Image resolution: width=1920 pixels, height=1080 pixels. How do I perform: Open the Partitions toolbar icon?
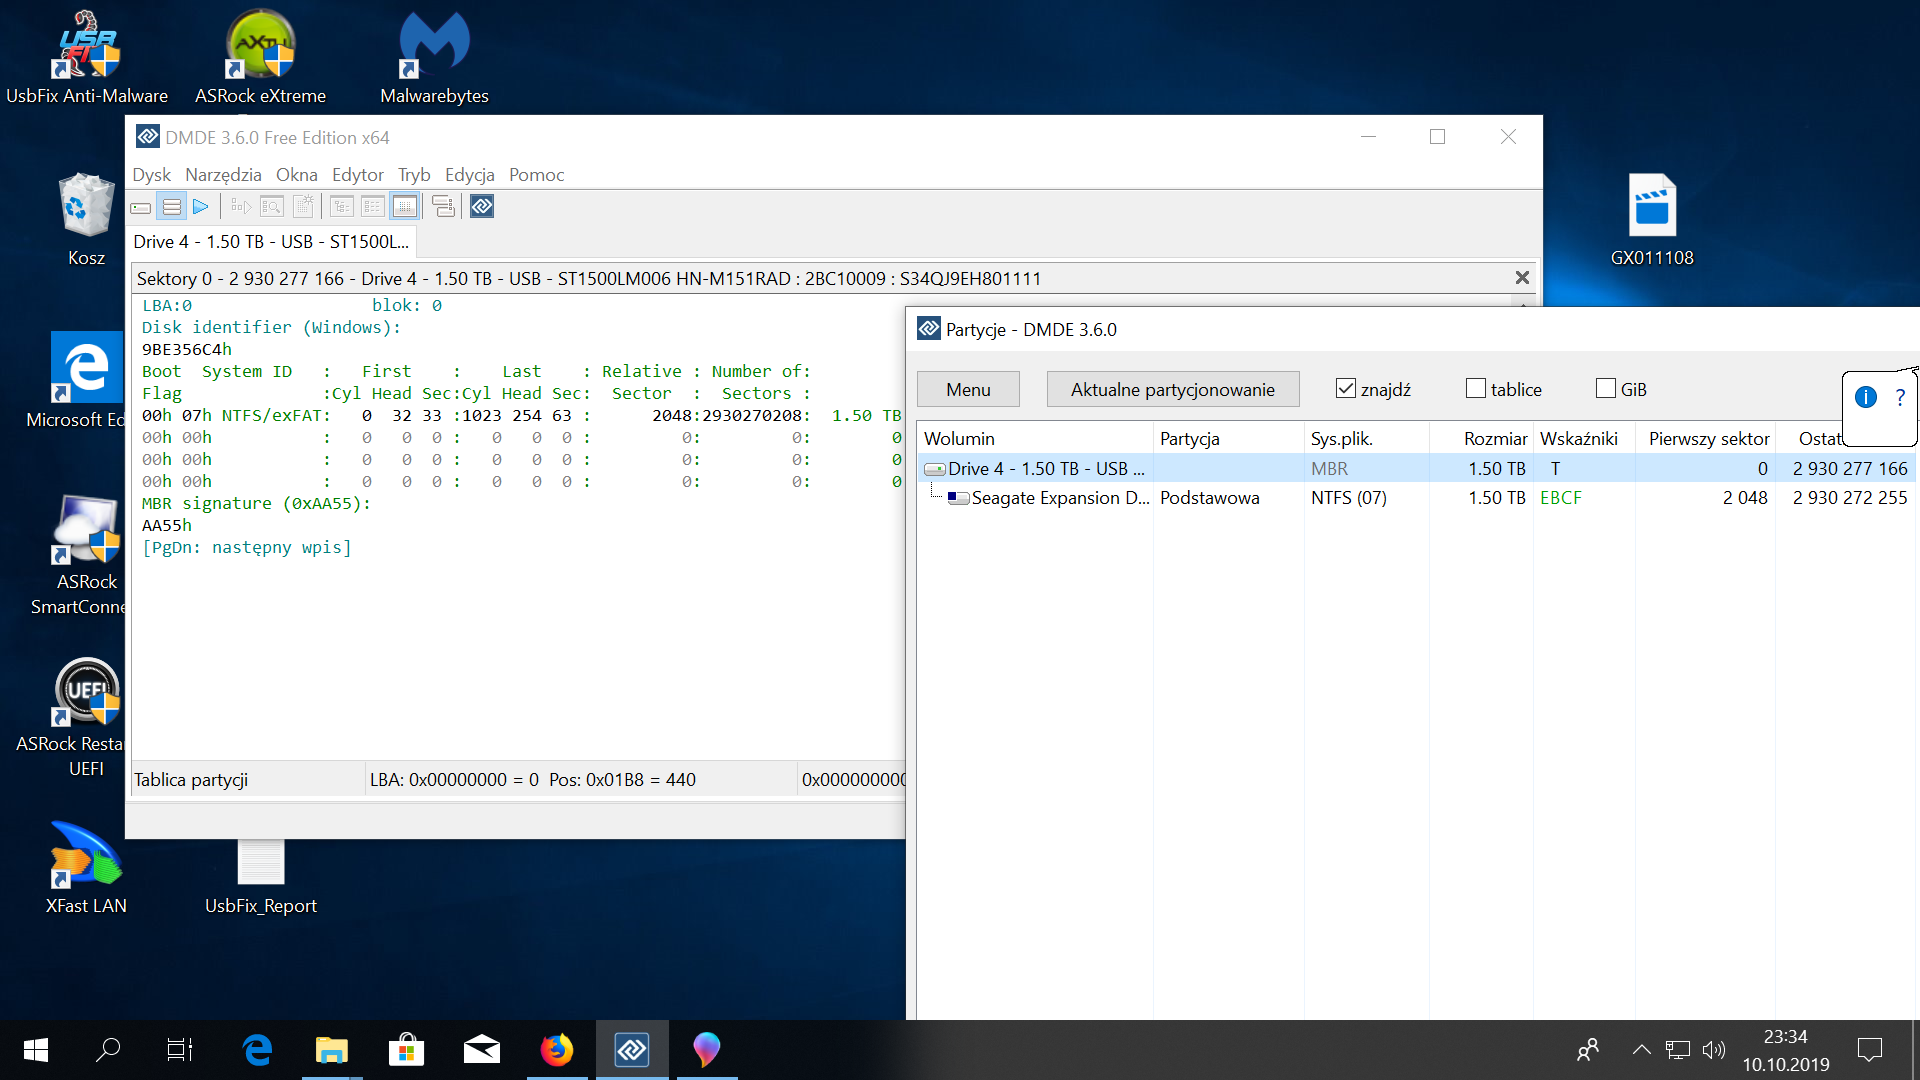tap(172, 207)
